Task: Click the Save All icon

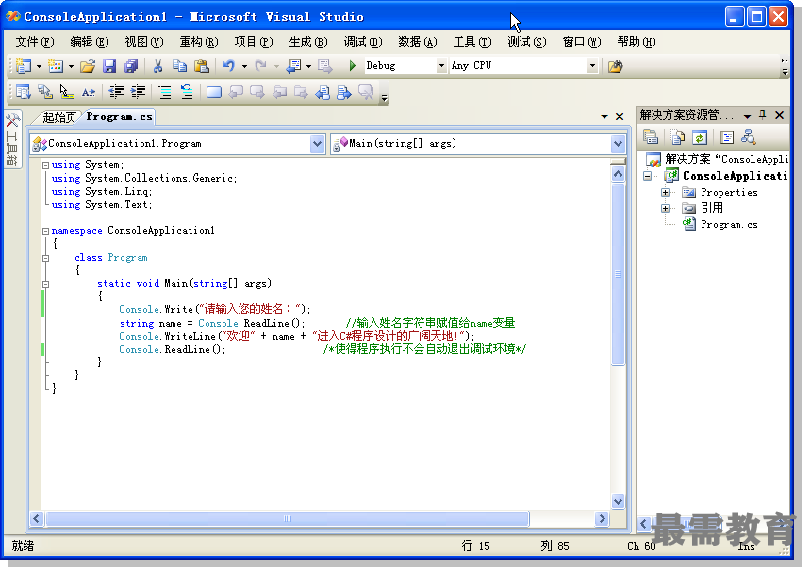Action: [x=131, y=66]
